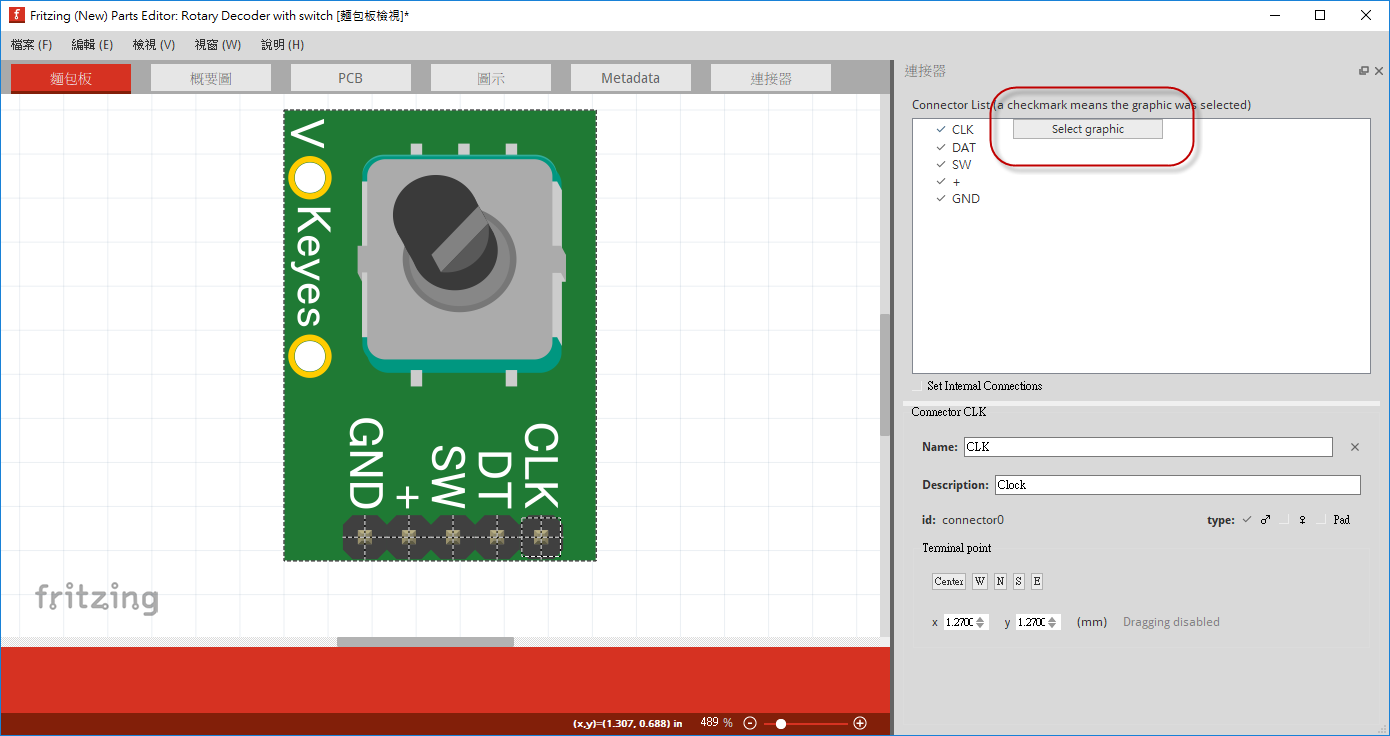The width and height of the screenshot is (1390, 736).
Task: Toggle the checkmark beside DAT connector
Action: (x=940, y=147)
